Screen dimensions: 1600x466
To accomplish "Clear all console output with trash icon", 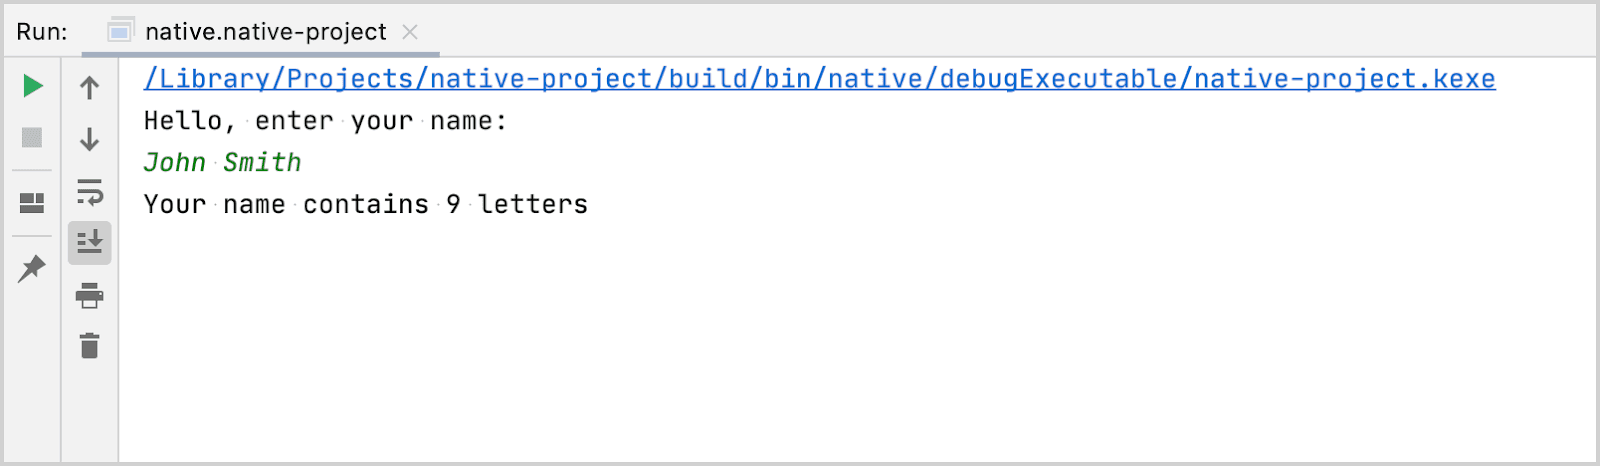I will (90, 346).
